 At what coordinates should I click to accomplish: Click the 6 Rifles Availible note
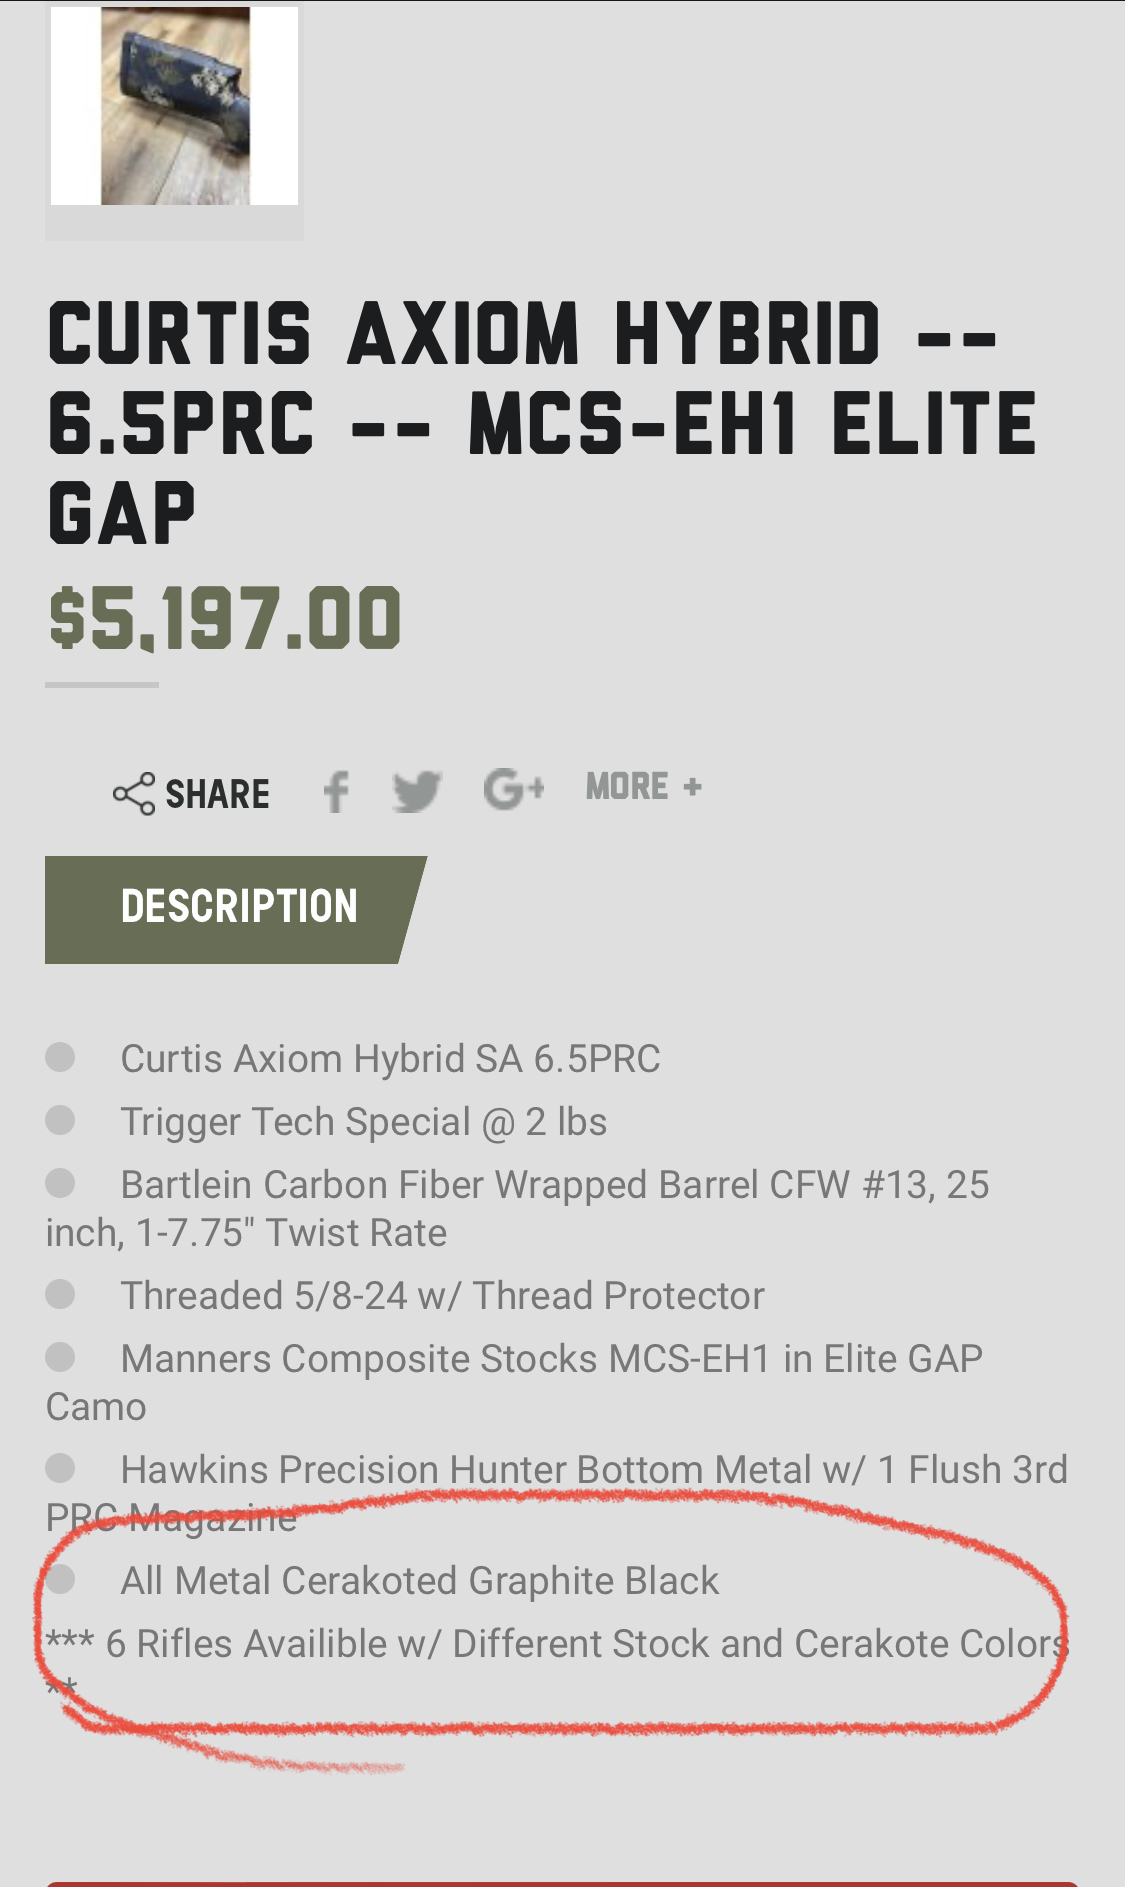point(586,1644)
